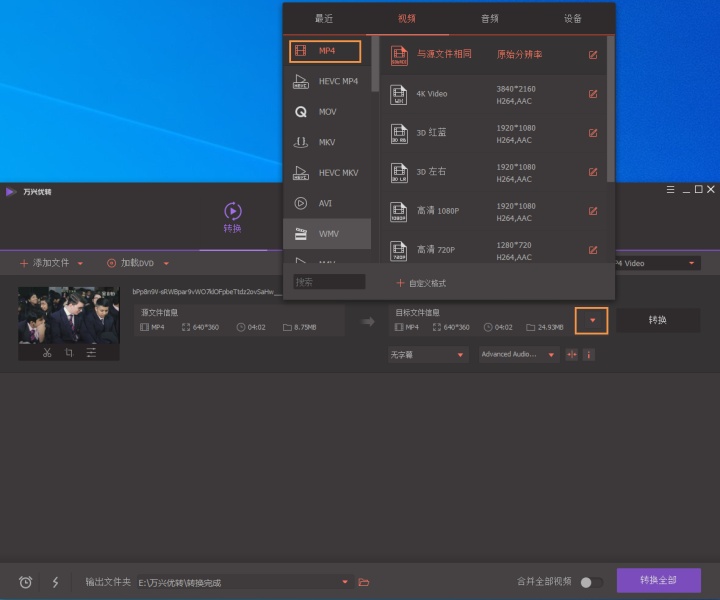
Task: Select 3D 左右 preset row
Action: point(494,173)
